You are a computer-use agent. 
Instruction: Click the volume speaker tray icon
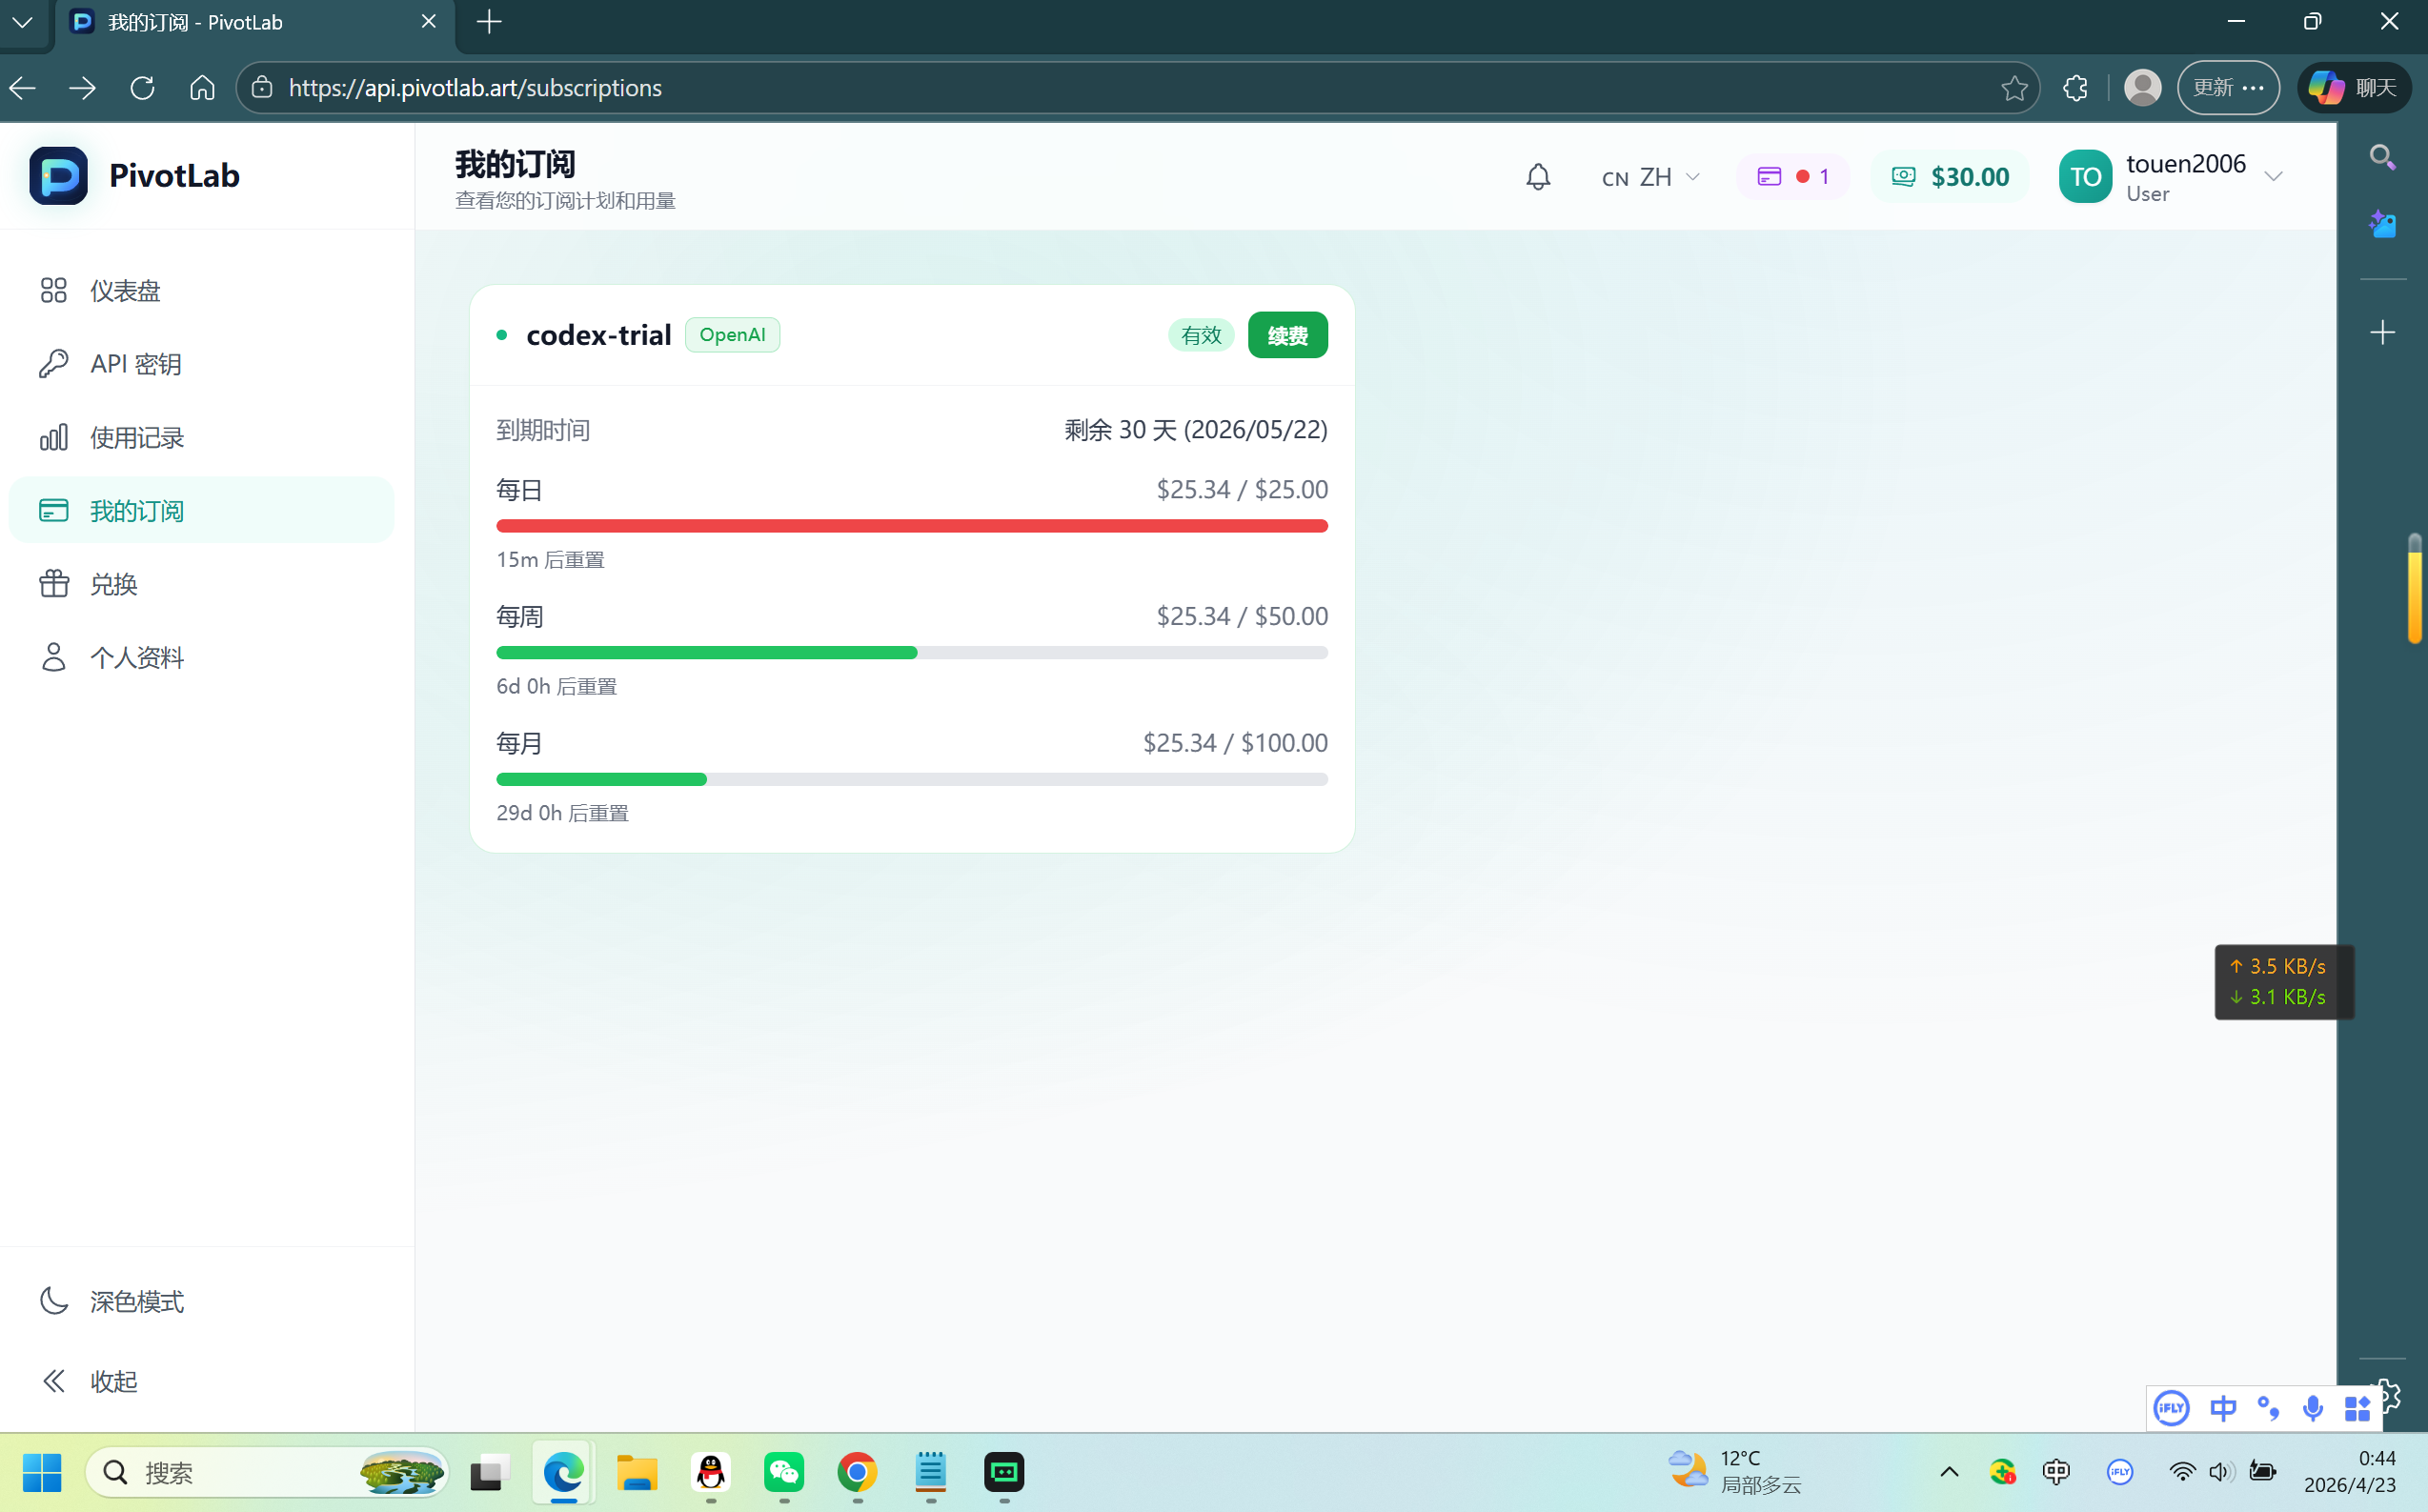tap(2222, 1472)
